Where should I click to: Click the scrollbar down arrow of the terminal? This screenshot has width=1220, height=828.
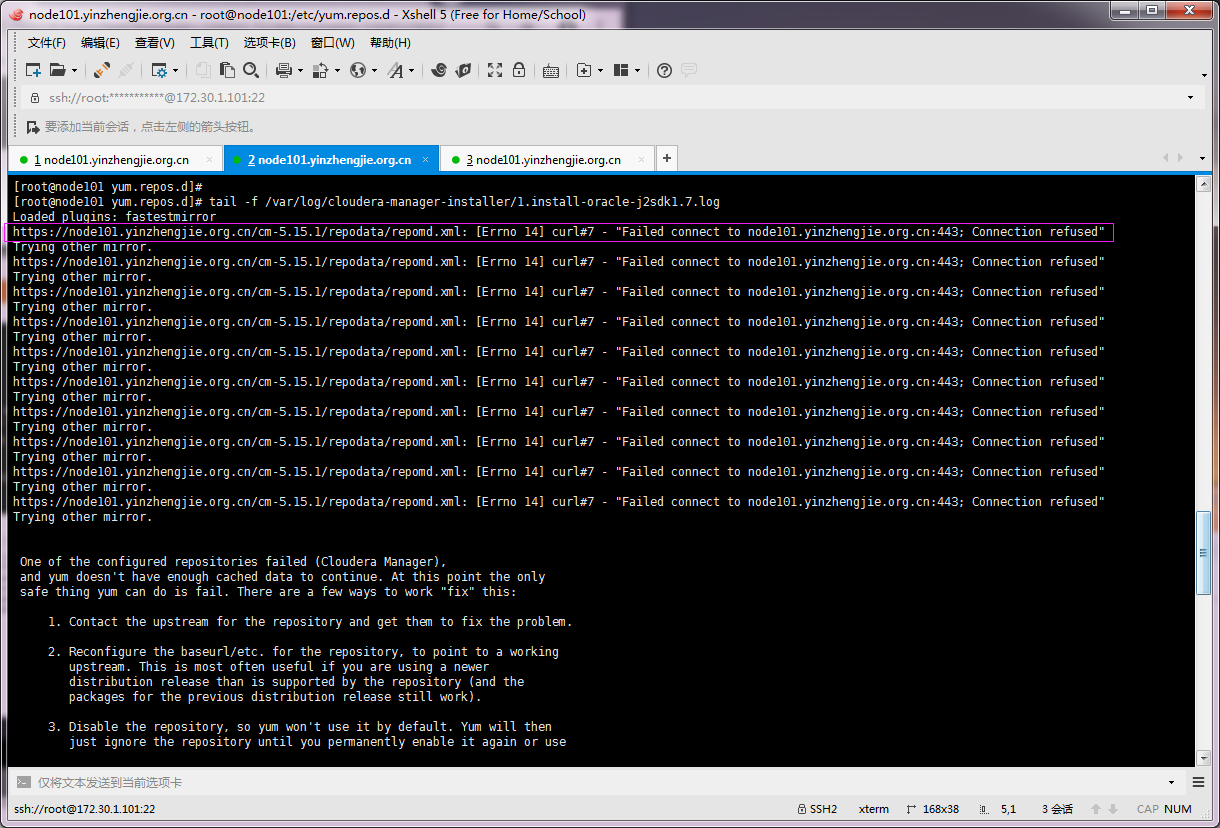point(1203,758)
